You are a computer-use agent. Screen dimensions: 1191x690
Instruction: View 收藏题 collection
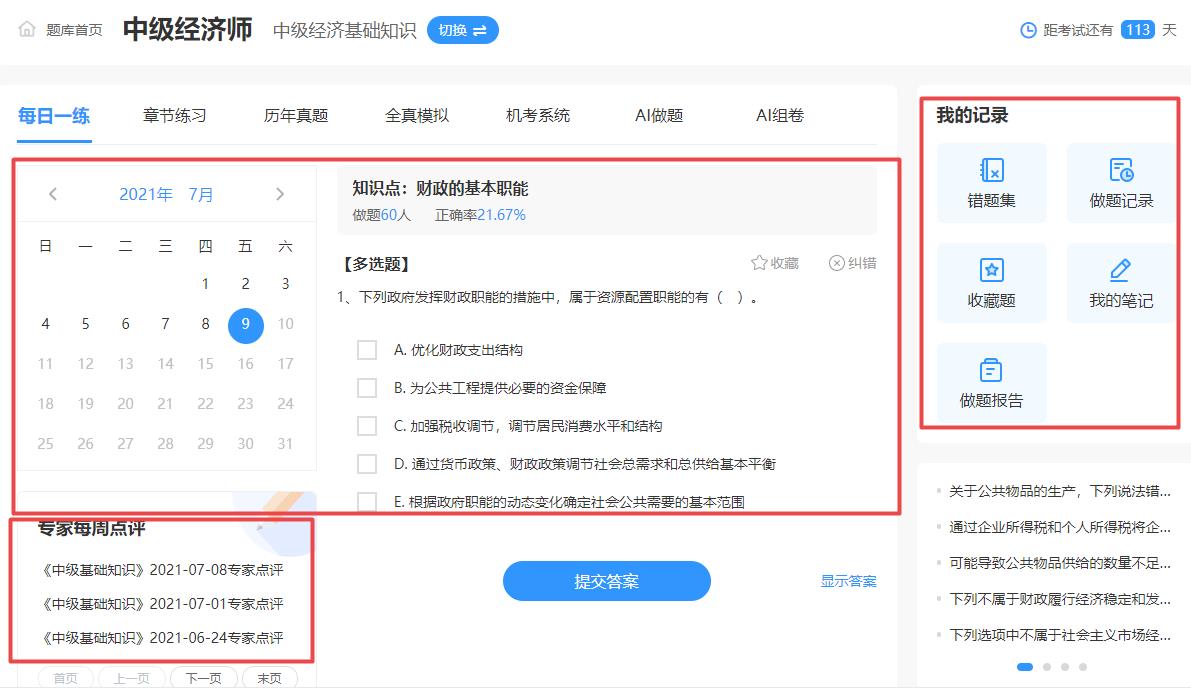991,283
